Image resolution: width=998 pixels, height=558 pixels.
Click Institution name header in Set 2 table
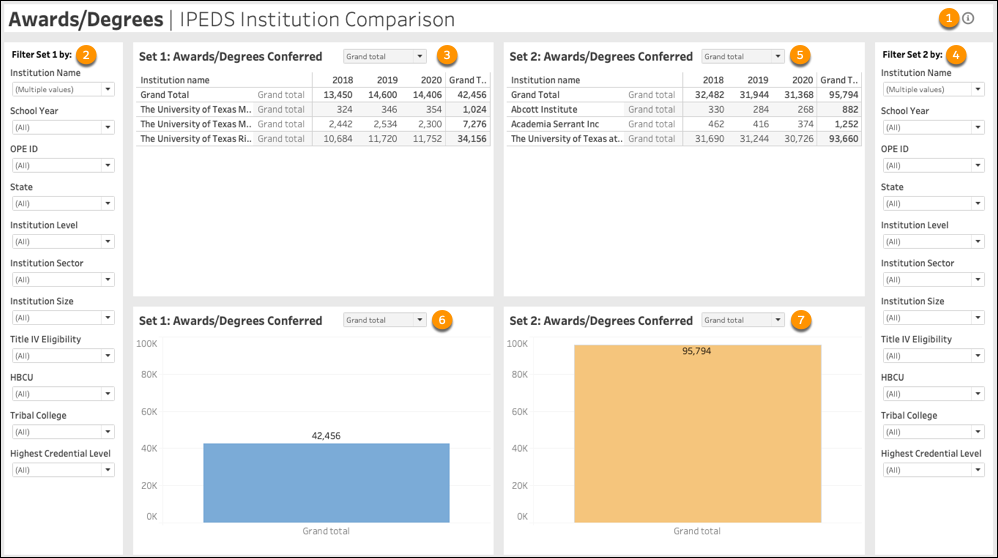pyautogui.click(x=545, y=80)
